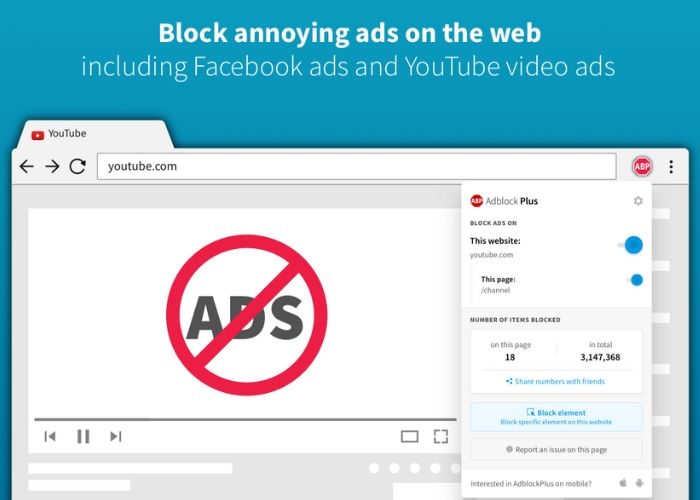Screen dimensions: 700x500
Task: Skip to next video
Action: coord(116,436)
